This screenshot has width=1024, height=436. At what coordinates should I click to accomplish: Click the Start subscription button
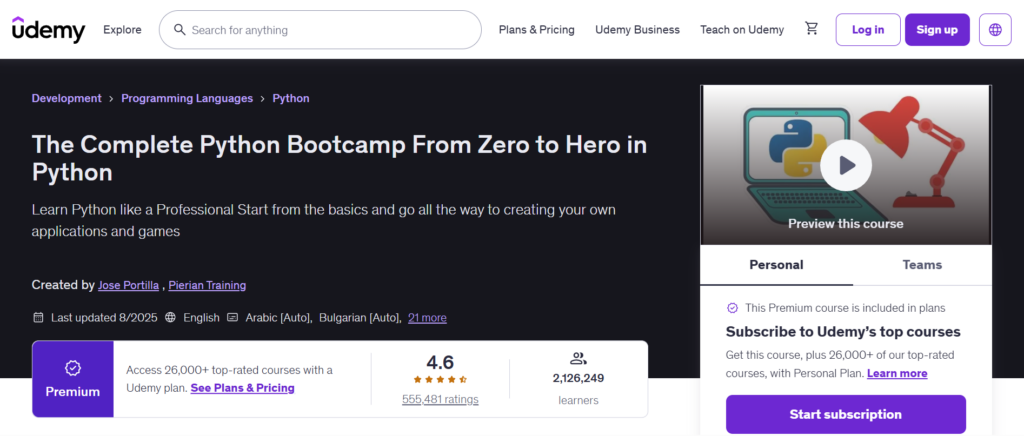[x=846, y=414]
